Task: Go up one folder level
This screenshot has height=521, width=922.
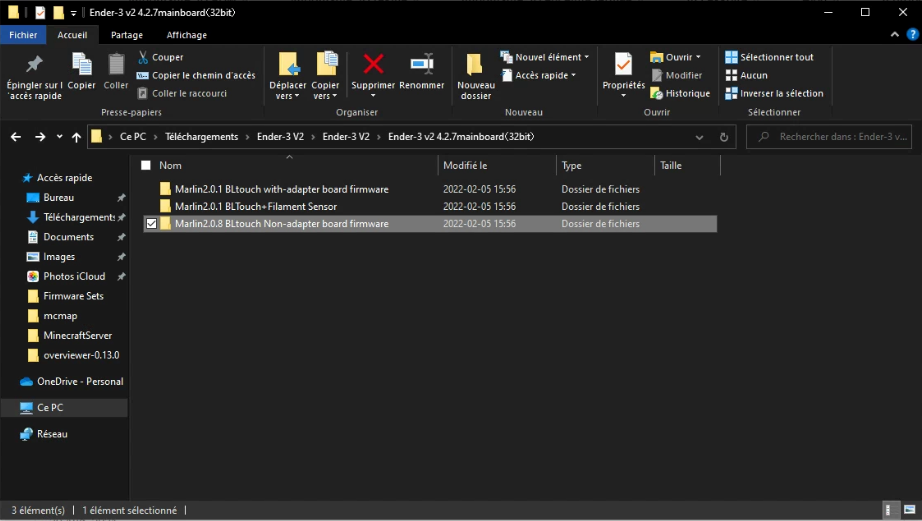Action: tap(76, 137)
